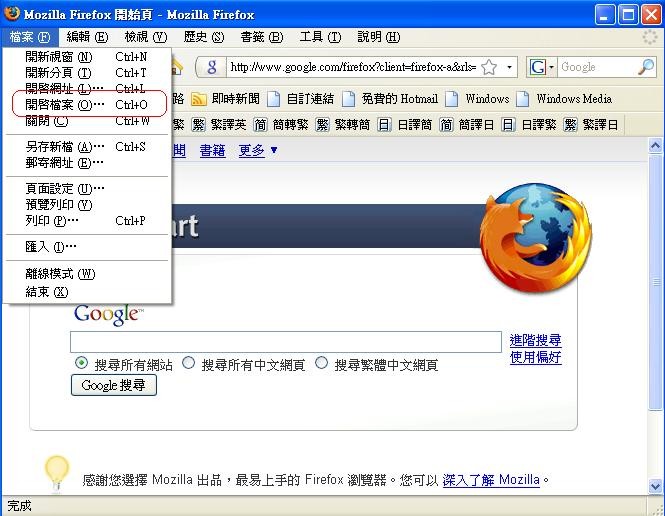This screenshot has height=516, width=665.
Task: Click the scrollbar down arrow
Action: click(656, 486)
